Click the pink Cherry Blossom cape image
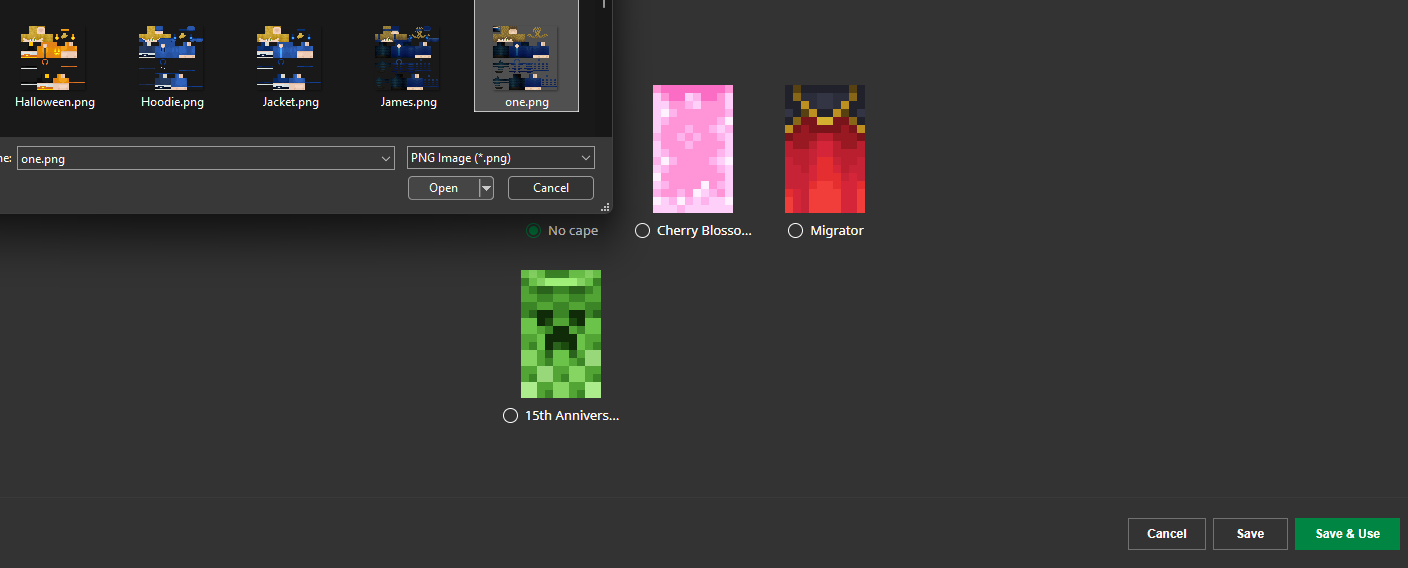This screenshot has width=1408, height=568. pyautogui.click(x=693, y=149)
